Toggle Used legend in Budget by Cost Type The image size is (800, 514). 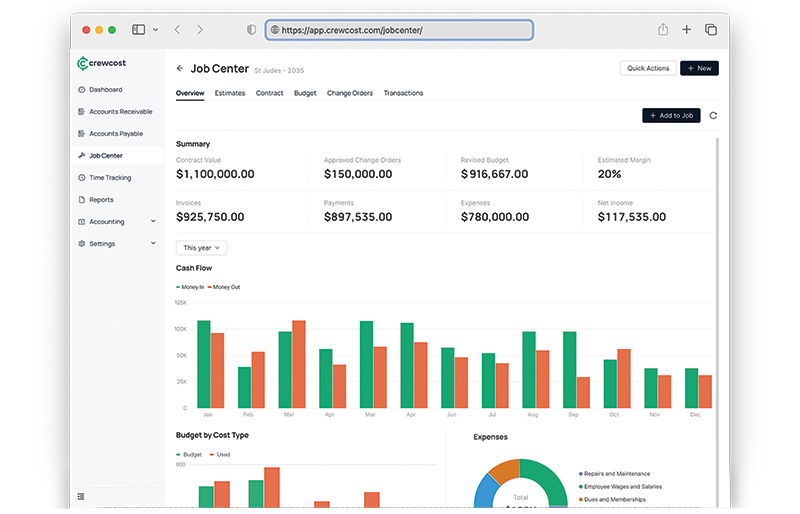point(220,454)
